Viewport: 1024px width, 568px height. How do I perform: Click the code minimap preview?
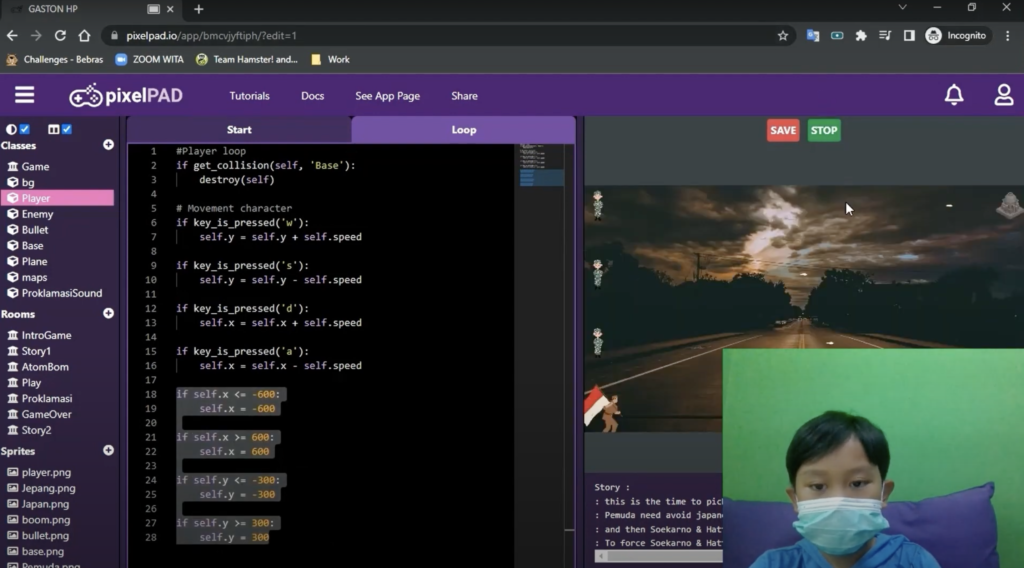pos(540,166)
